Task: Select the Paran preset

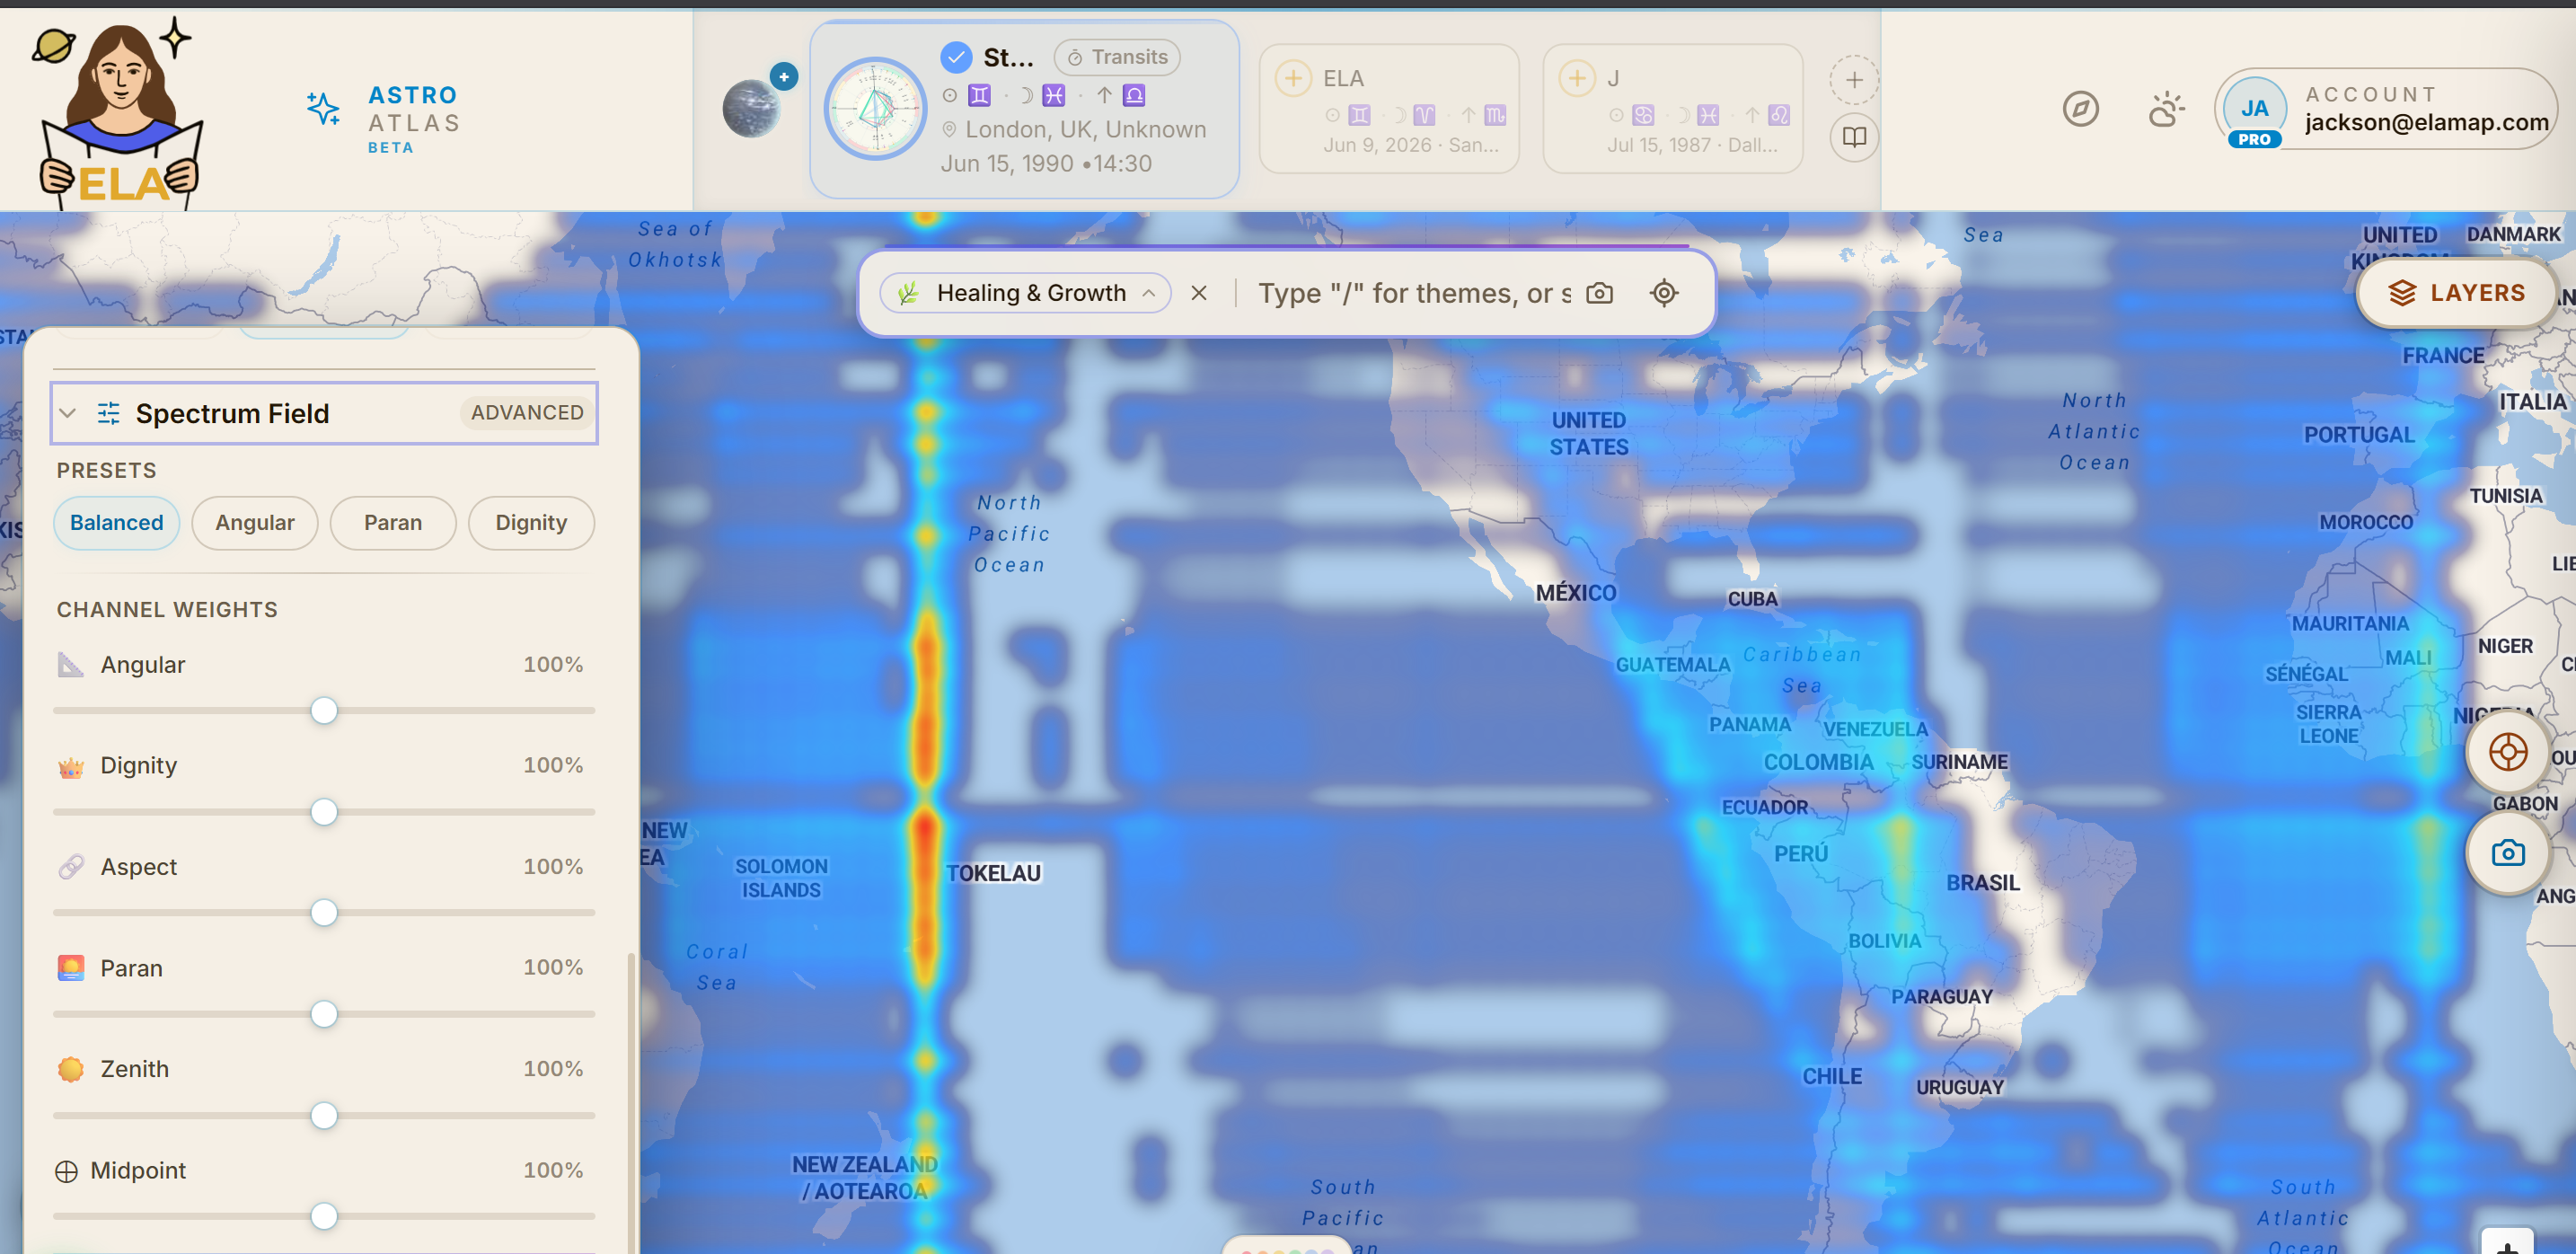Action: click(393, 523)
